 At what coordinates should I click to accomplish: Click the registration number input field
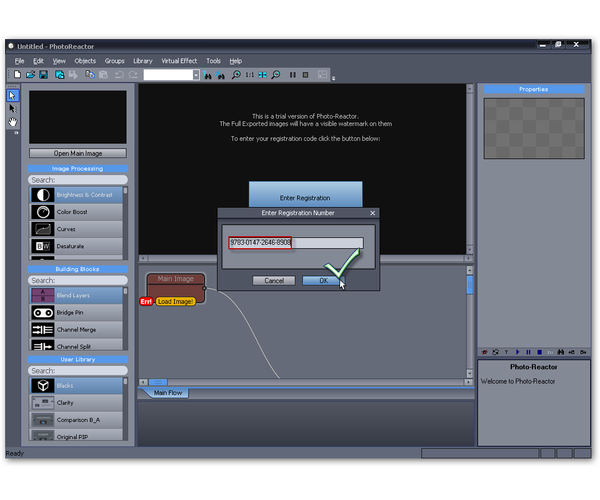tap(296, 243)
